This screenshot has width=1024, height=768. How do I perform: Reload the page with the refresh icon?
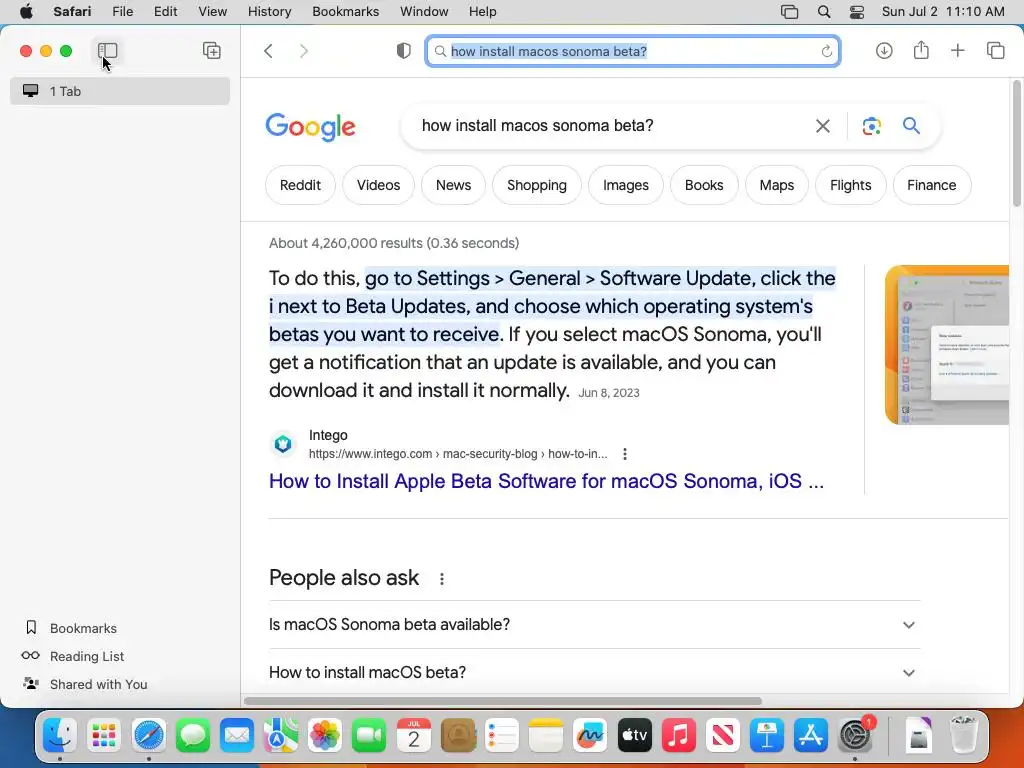(x=826, y=51)
